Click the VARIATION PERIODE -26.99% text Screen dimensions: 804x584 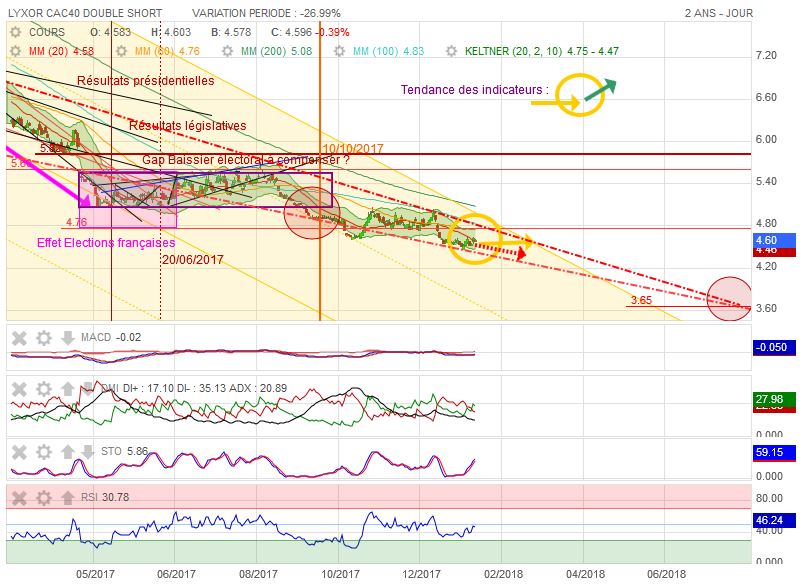(266, 13)
